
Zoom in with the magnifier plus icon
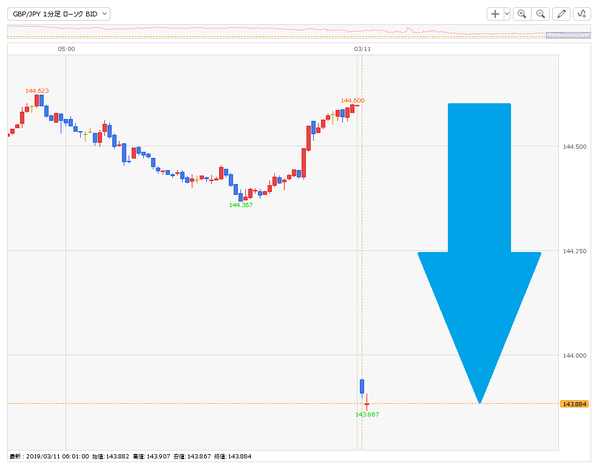tap(521, 14)
